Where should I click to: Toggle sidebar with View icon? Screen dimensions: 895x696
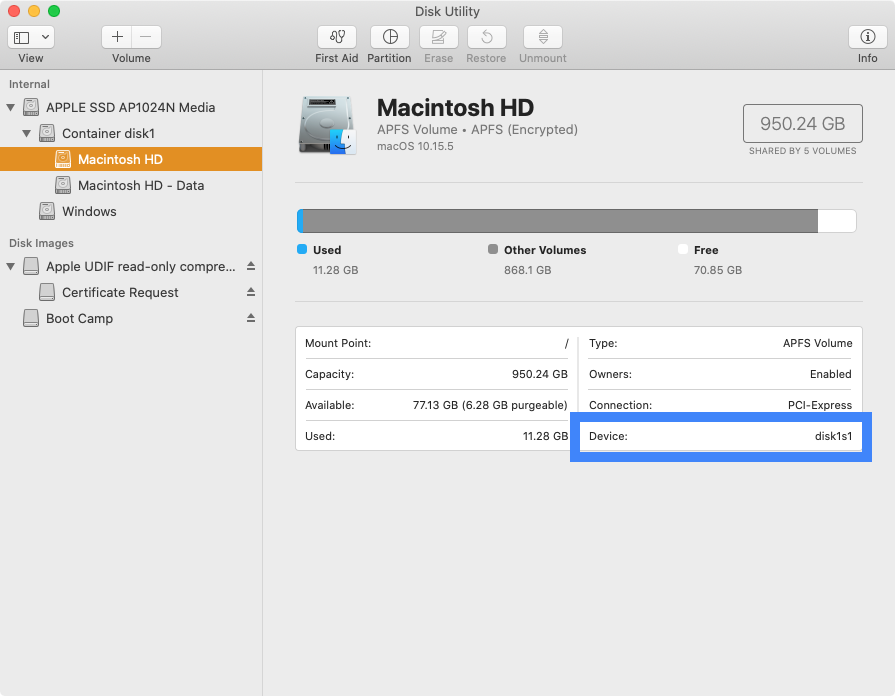(22, 38)
